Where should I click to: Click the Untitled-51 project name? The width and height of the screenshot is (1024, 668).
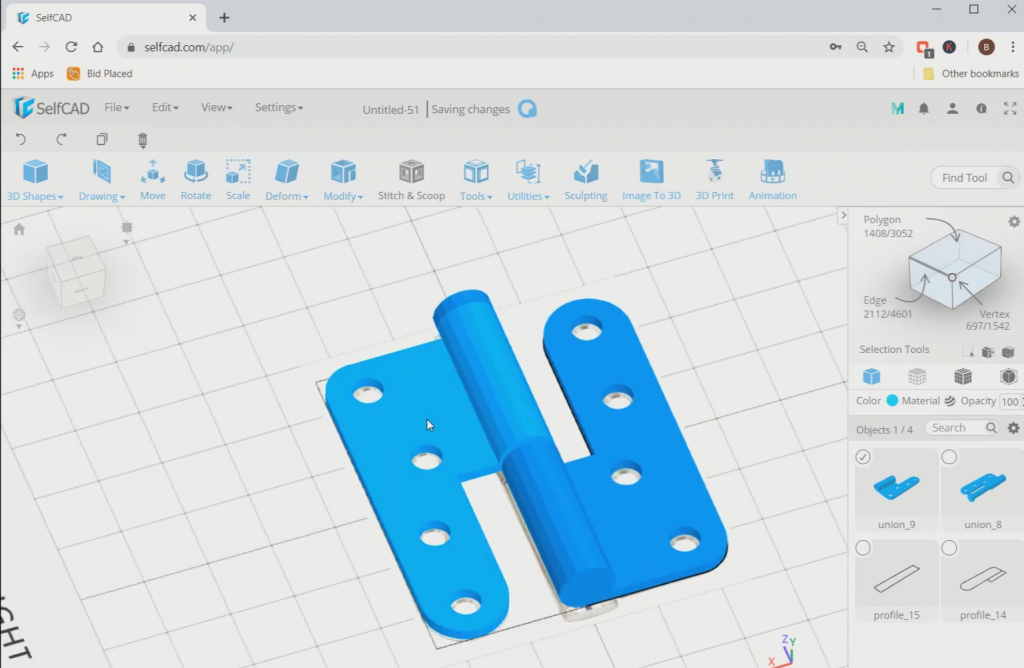[391, 109]
